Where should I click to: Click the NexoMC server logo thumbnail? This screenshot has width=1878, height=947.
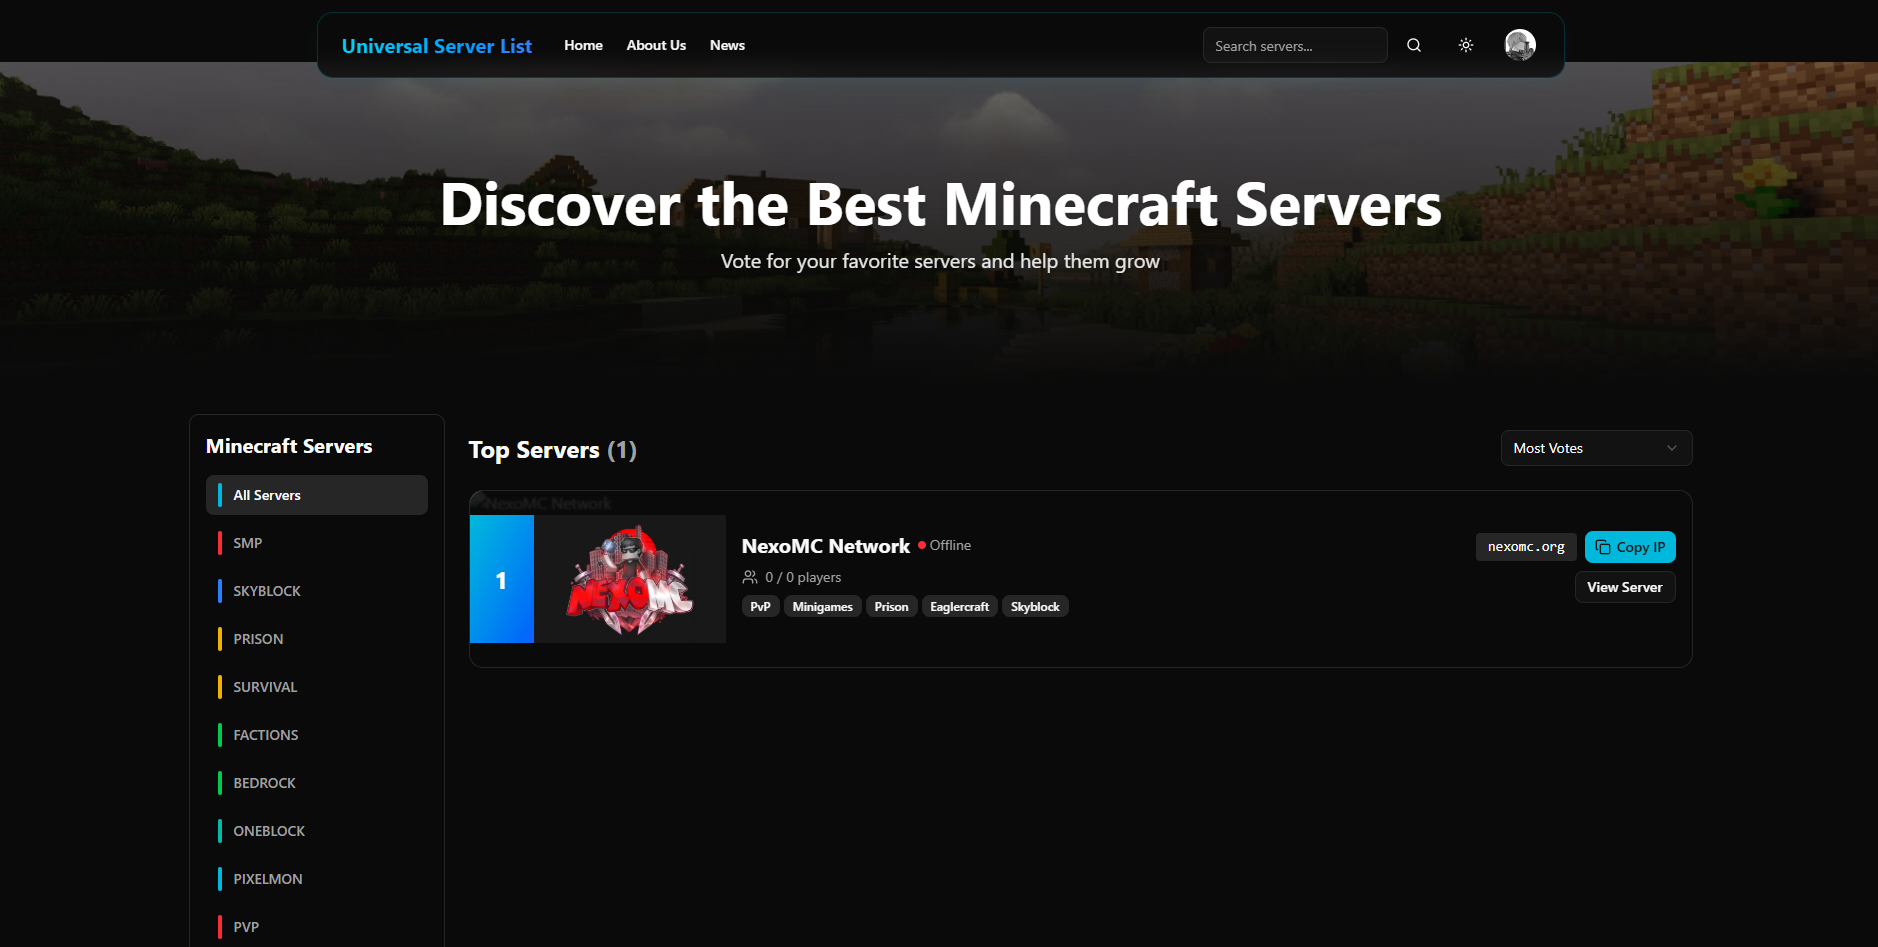(x=630, y=579)
